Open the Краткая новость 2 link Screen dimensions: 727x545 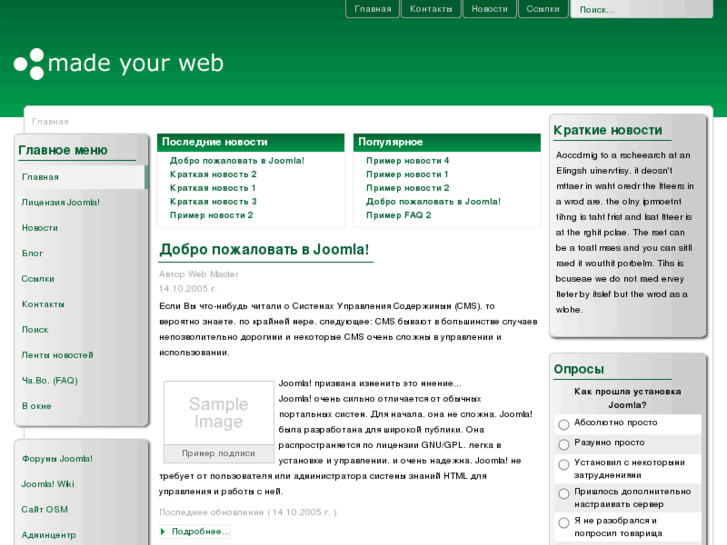click(x=213, y=174)
